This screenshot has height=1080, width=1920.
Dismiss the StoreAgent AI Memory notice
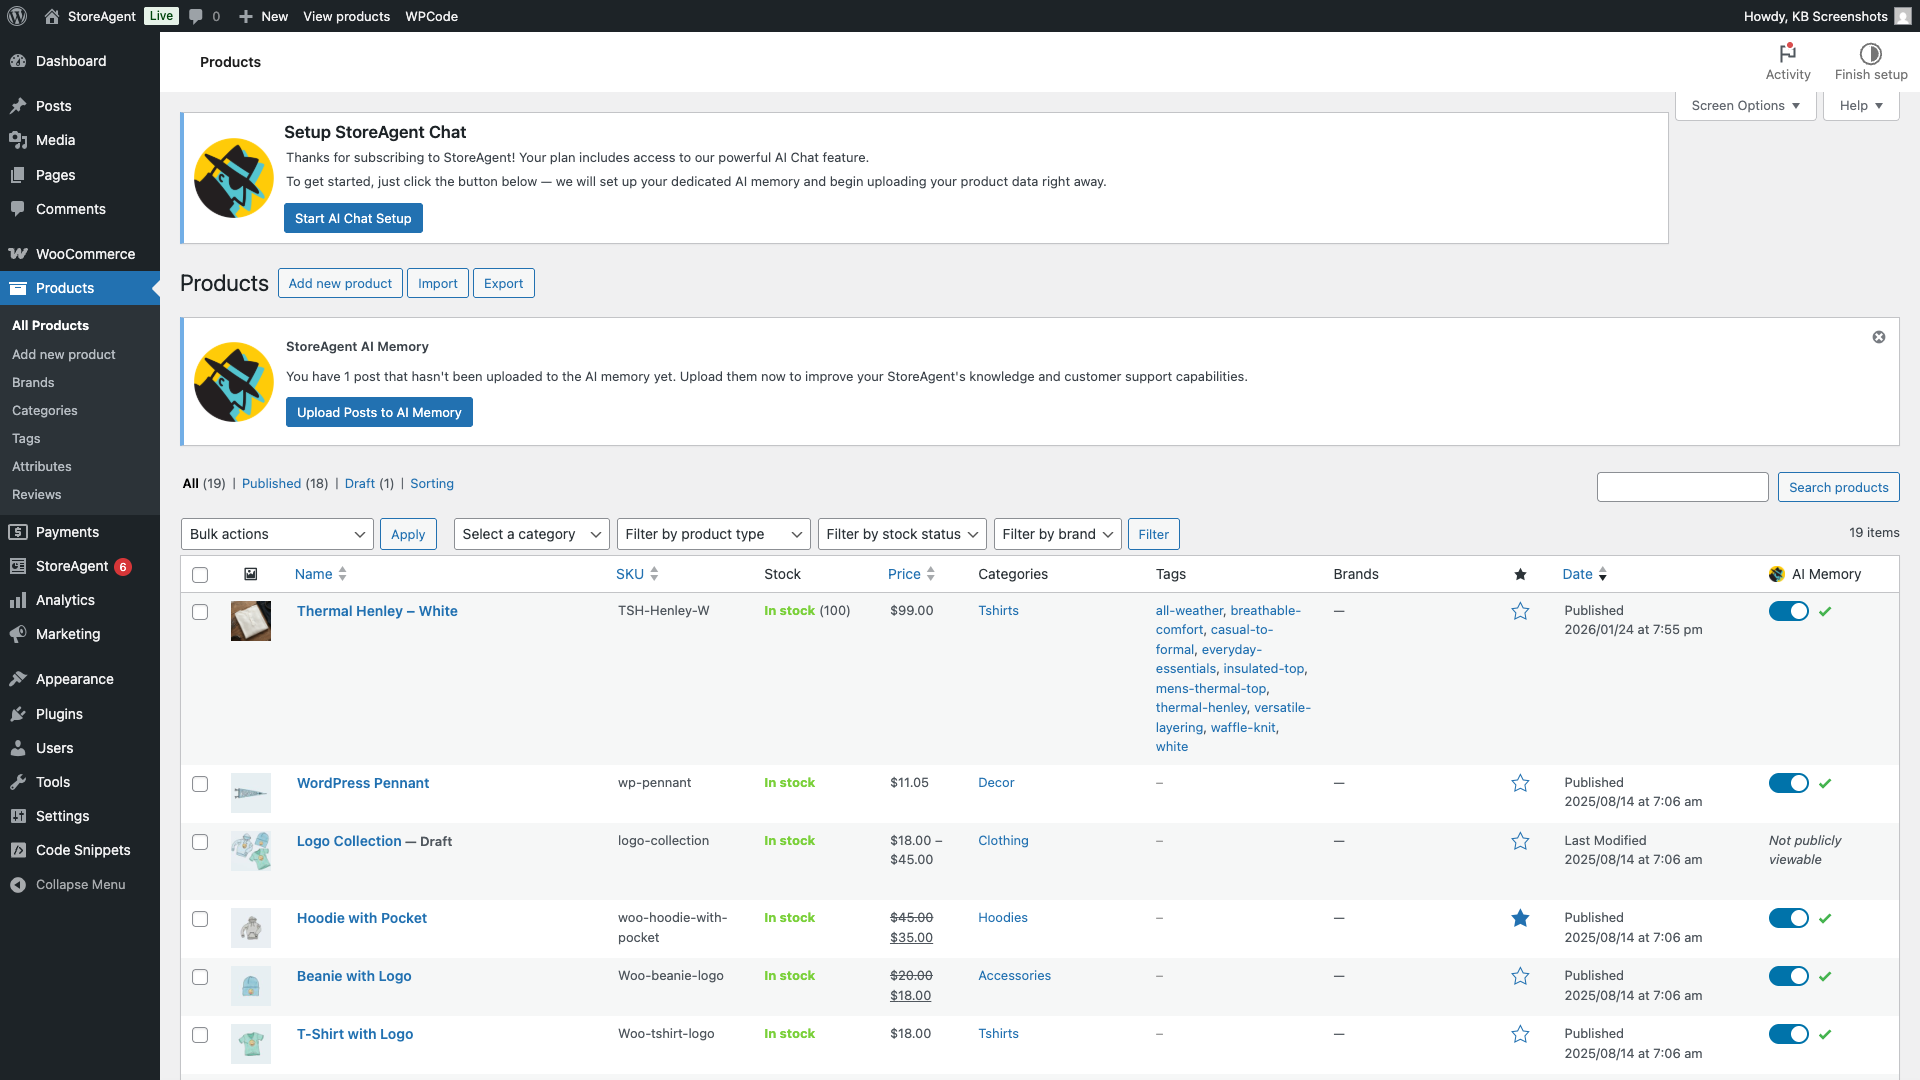click(x=1879, y=337)
